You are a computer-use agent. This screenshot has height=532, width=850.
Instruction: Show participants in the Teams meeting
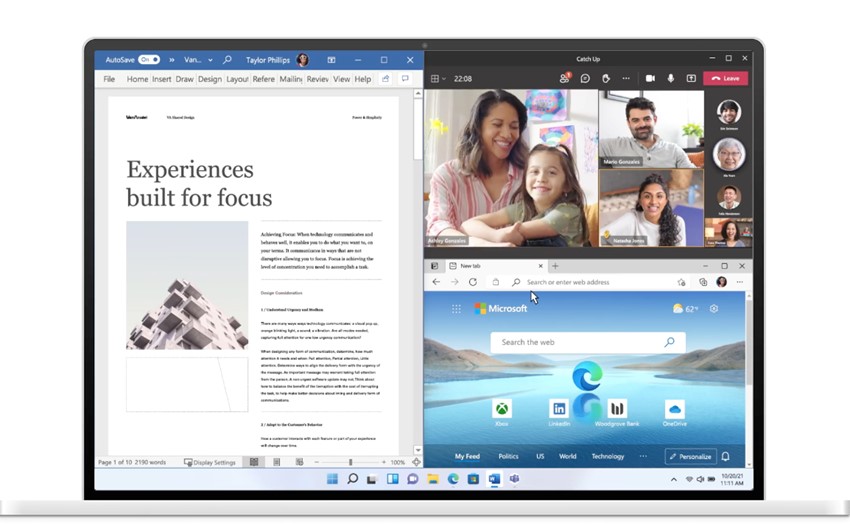tap(565, 78)
